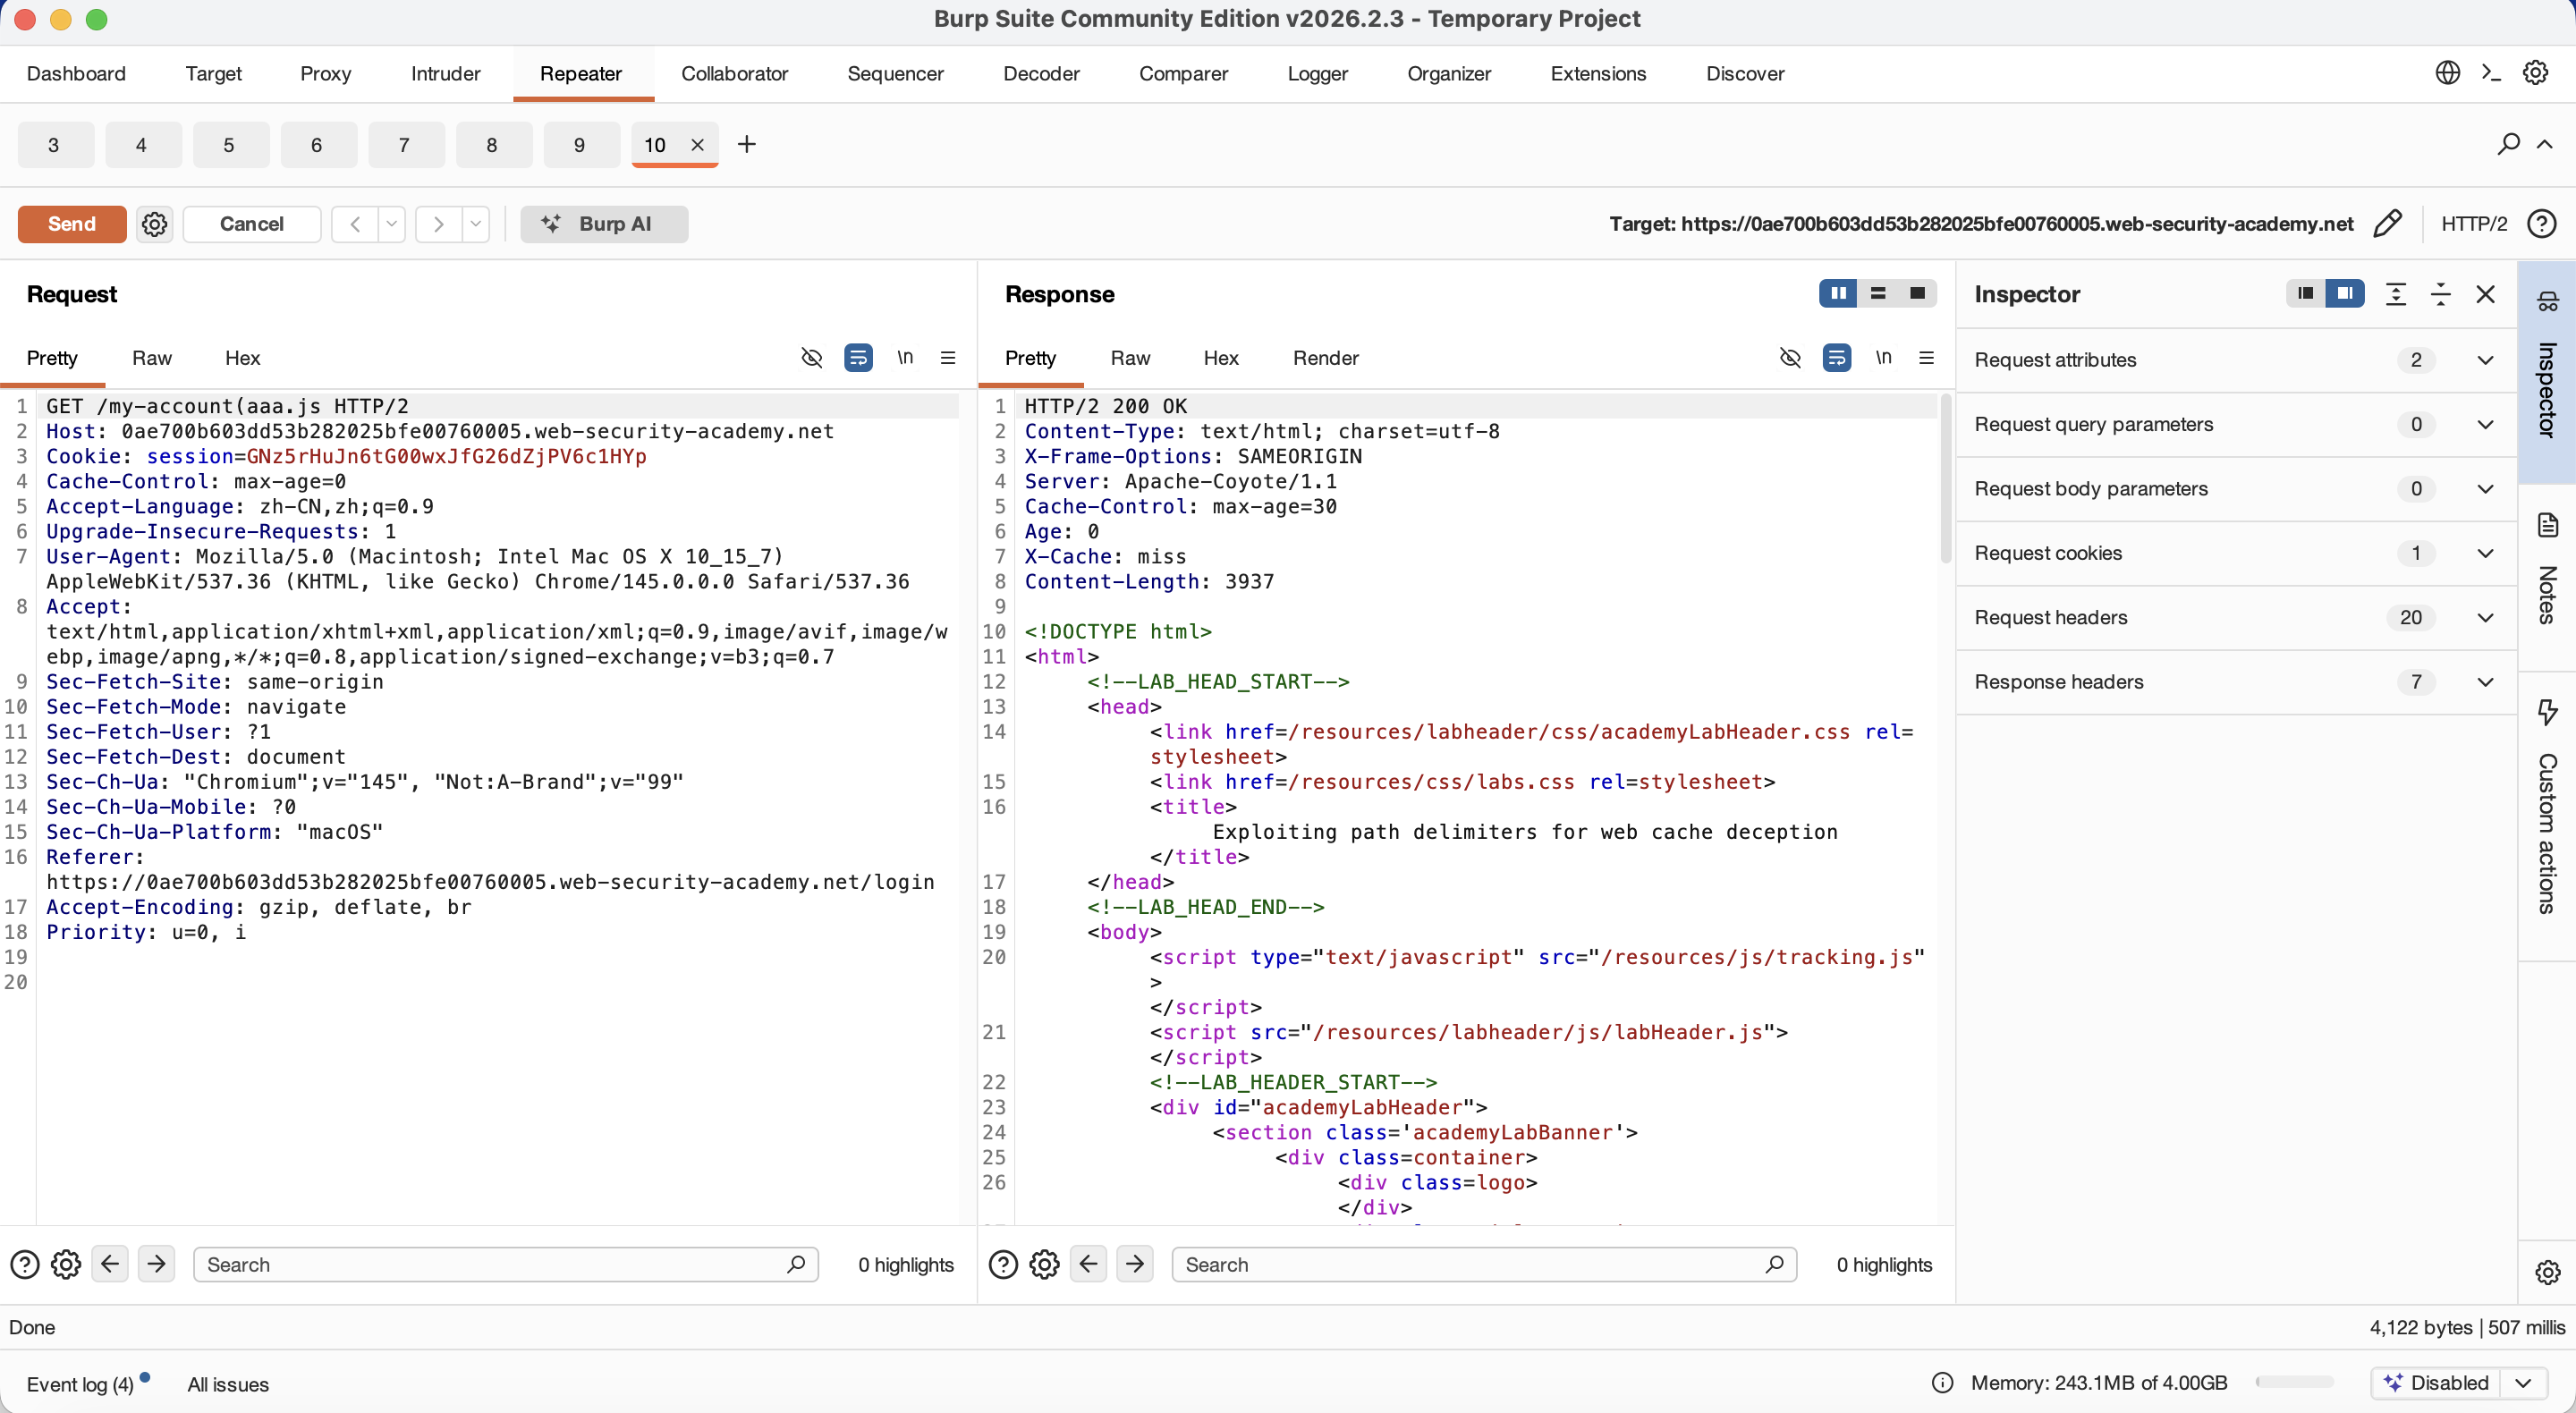This screenshot has width=2576, height=1413.
Task: Cancel the current request
Action: (x=251, y=224)
